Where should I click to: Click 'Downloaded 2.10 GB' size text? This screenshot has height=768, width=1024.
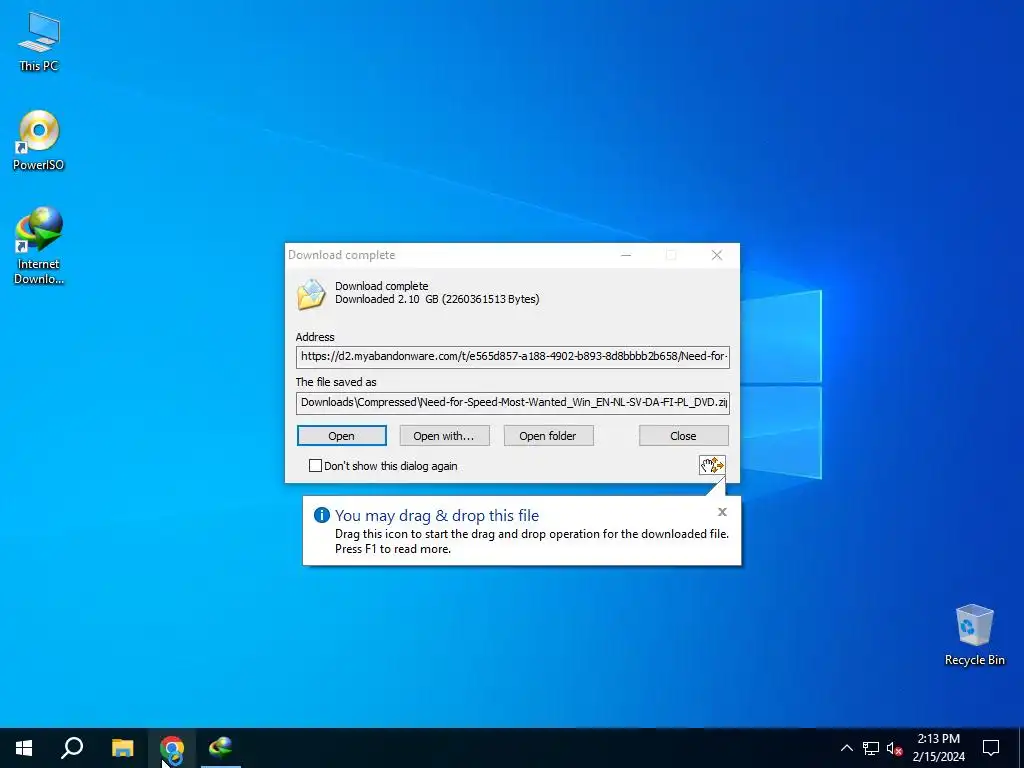437,299
